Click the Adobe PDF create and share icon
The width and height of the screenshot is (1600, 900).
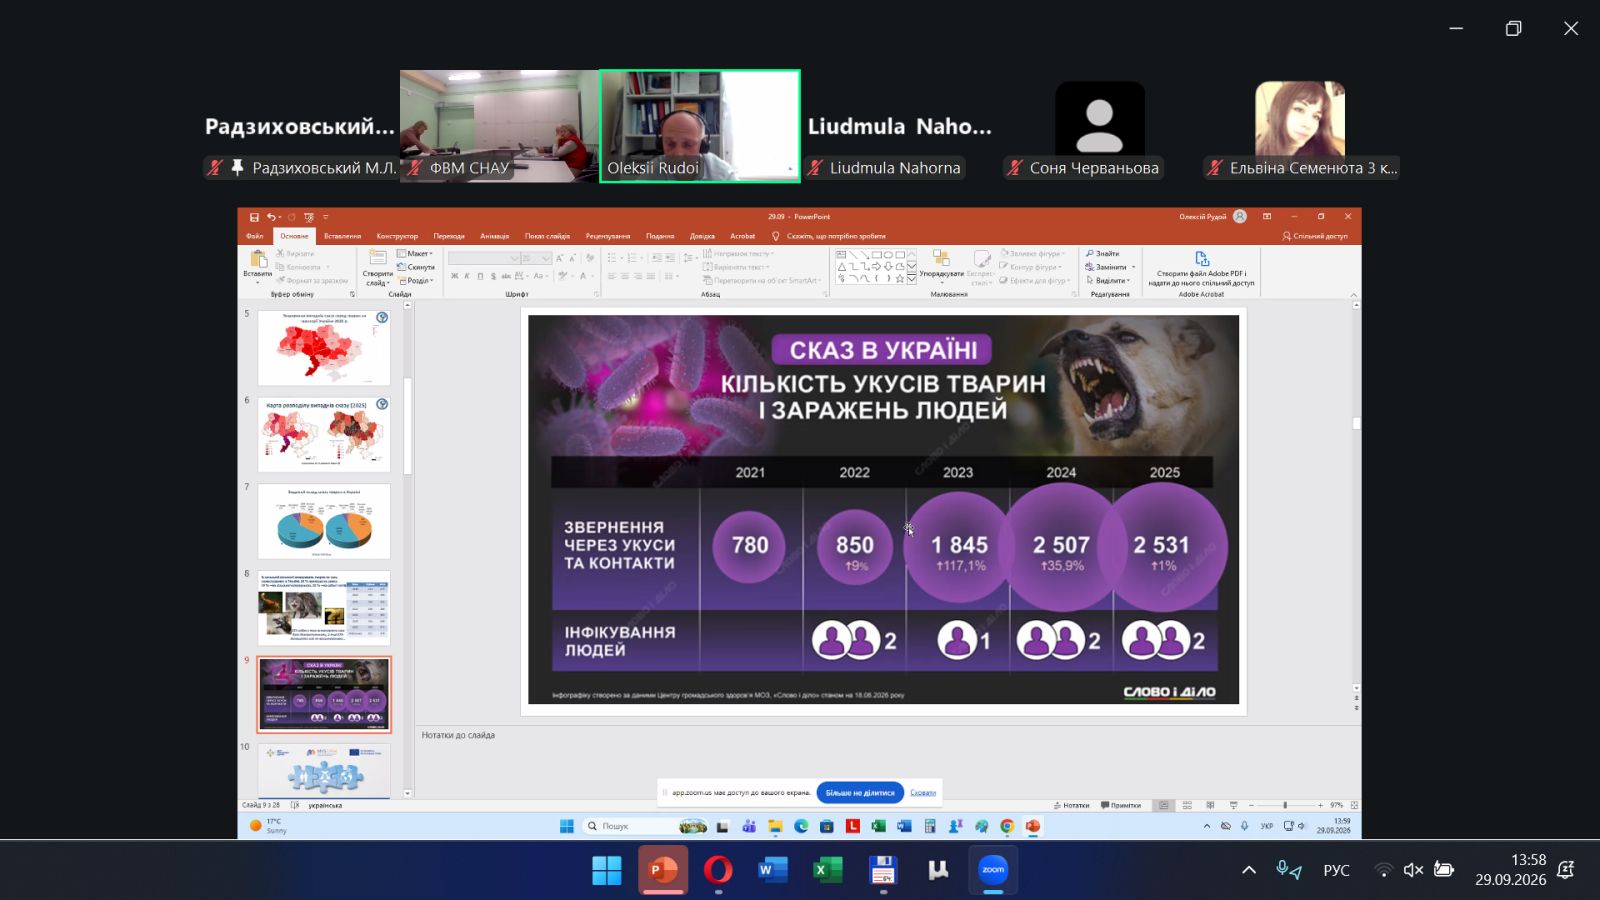pos(1201,259)
